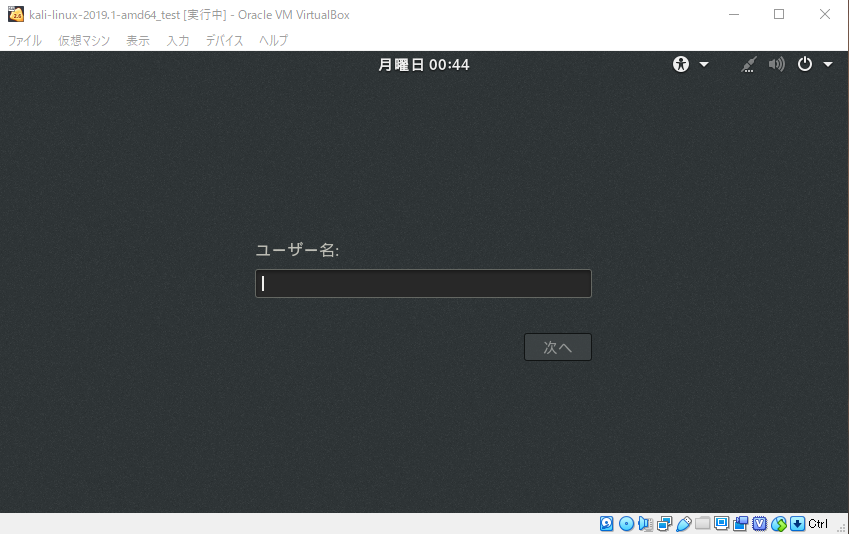The height and width of the screenshot is (534, 849).
Task: Click the optical disc indicator icon
Action: 626,524
